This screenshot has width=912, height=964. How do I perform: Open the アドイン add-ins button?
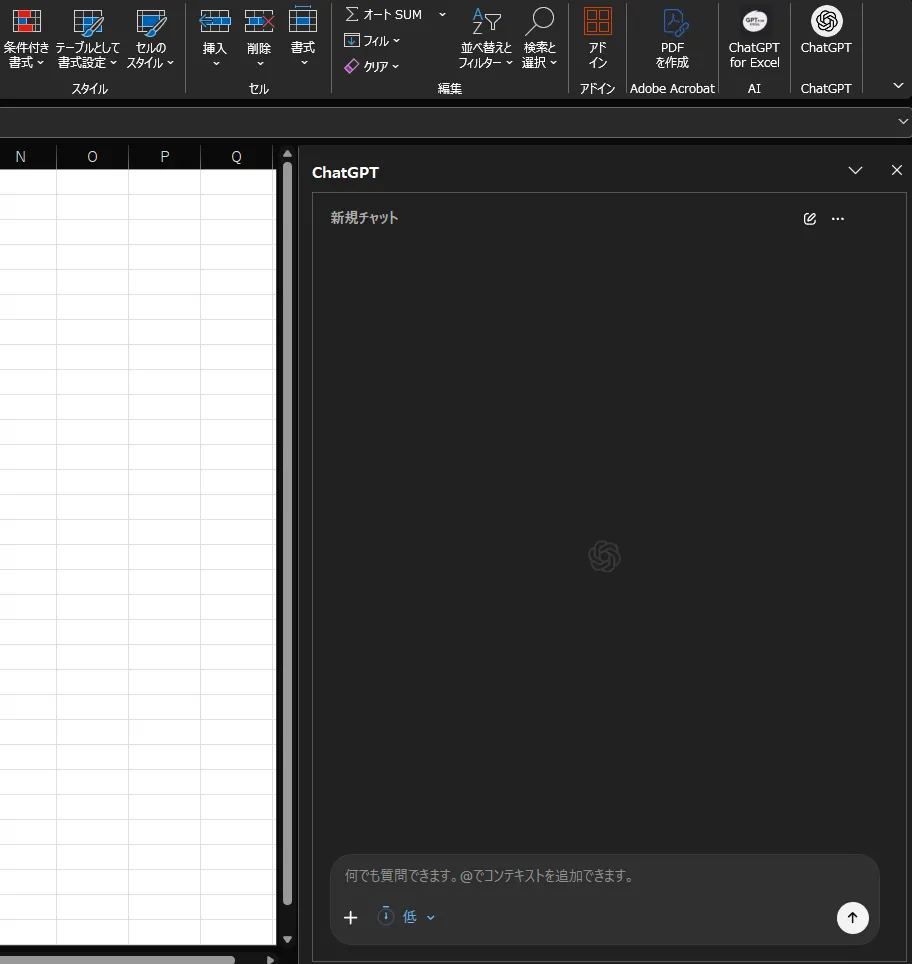pyautogui.click(x=598, y=40)
